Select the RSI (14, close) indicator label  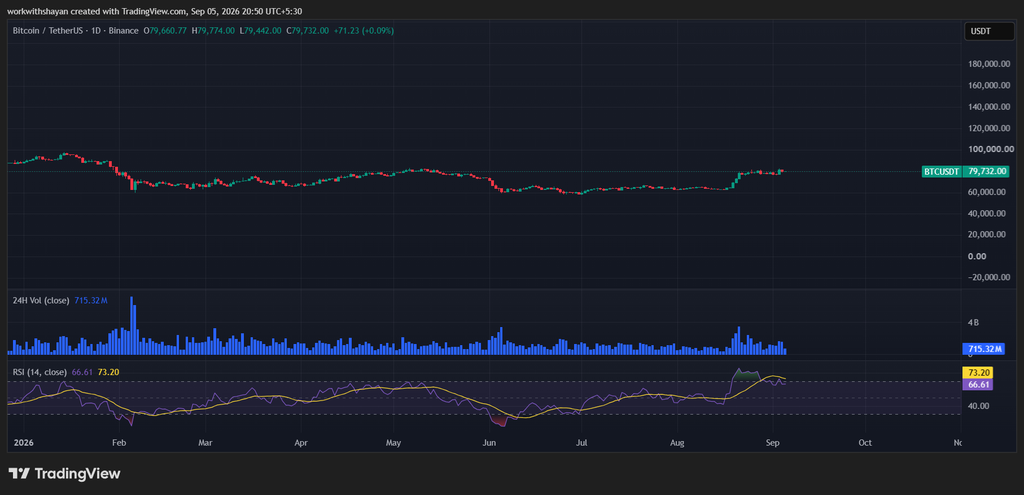40,372
